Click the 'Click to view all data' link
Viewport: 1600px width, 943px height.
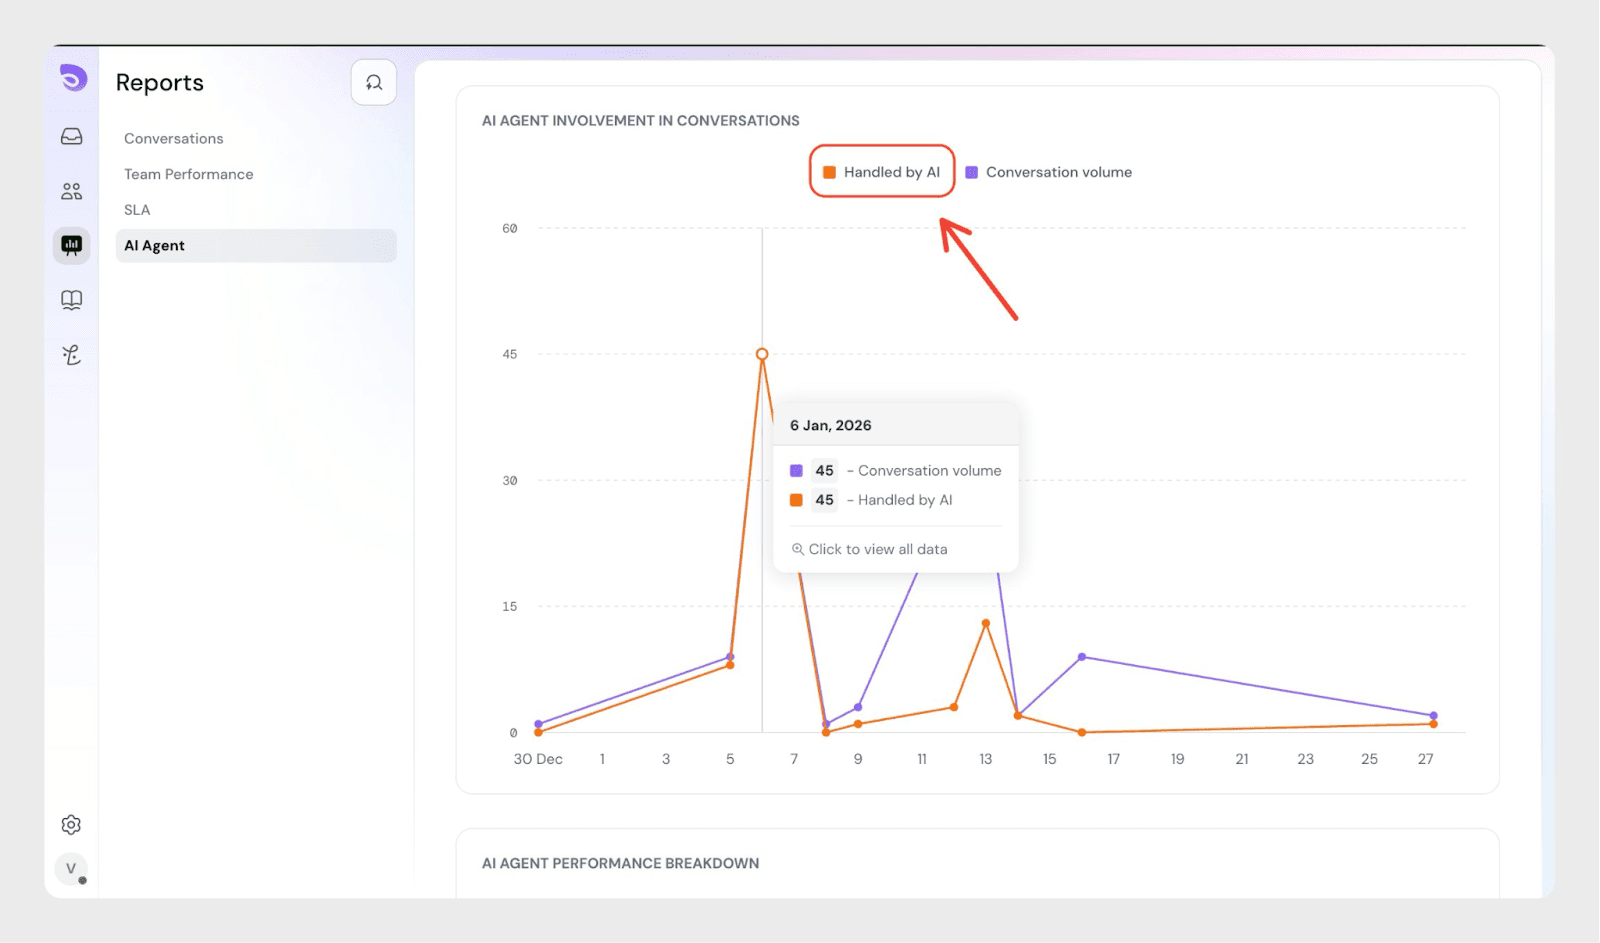tap(877, 549)
